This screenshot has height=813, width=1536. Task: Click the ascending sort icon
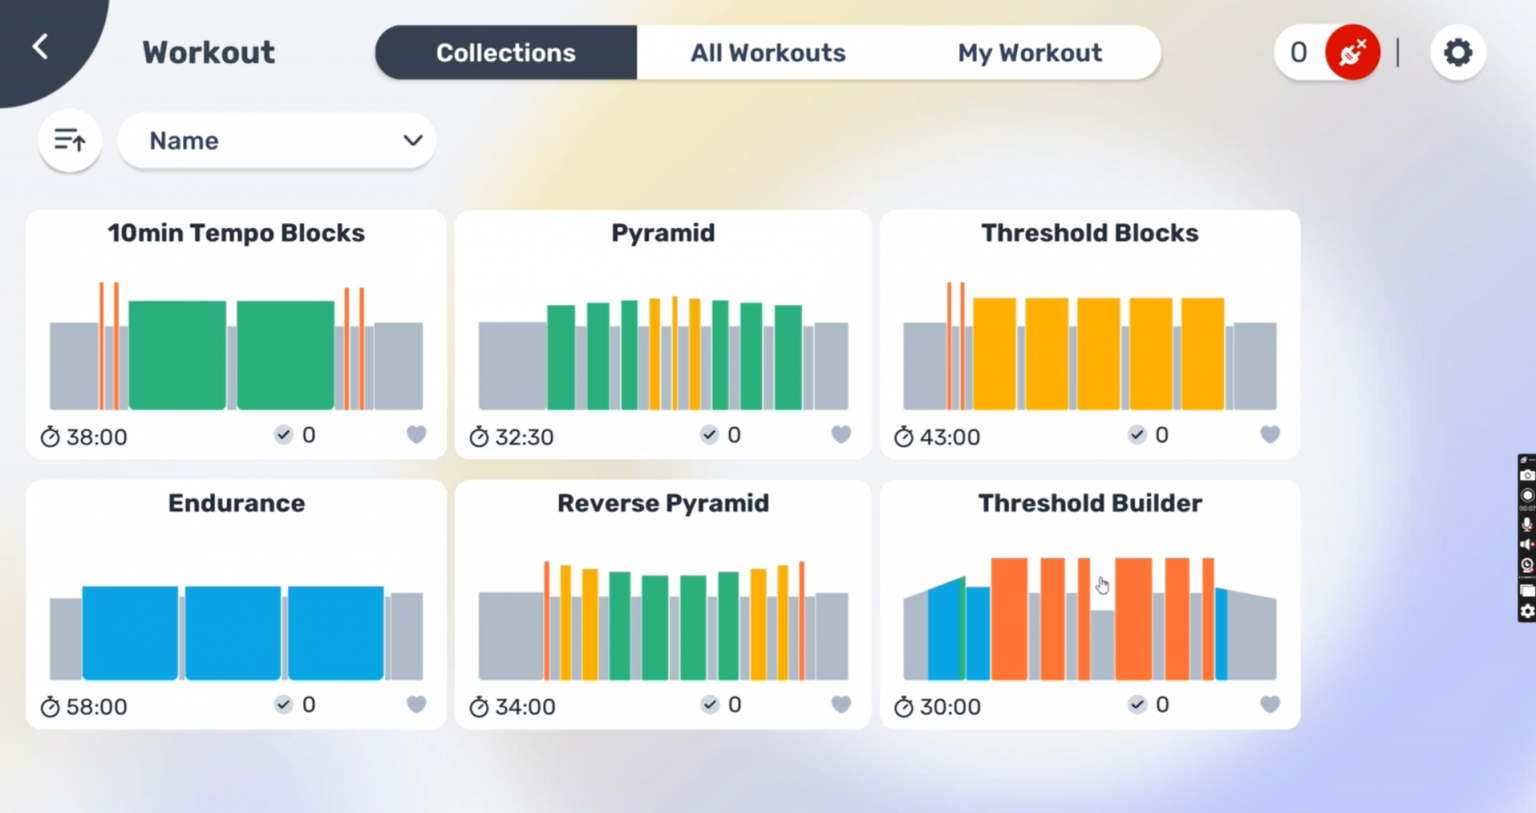tap(69, 140)
